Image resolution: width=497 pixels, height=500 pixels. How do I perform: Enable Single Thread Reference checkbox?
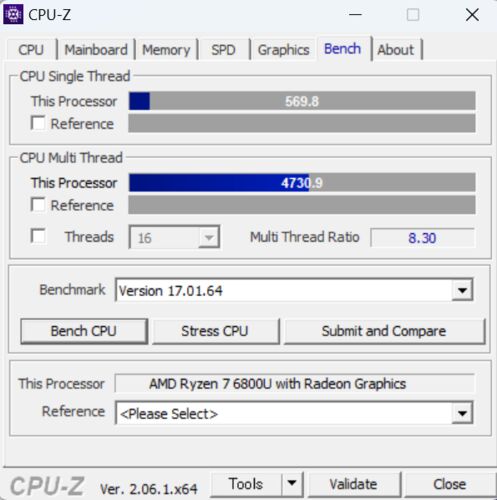38,123
